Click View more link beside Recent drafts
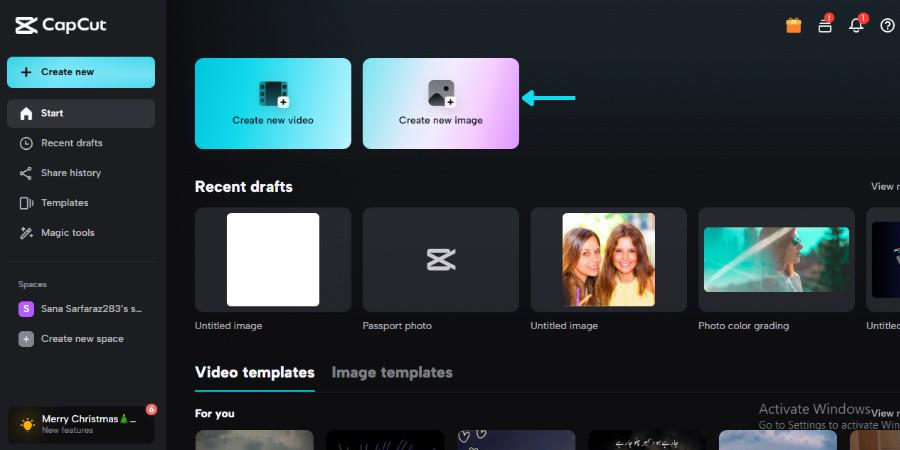Image resolution: width=900 pixels, height=450 pixels. tap(885, 187)
